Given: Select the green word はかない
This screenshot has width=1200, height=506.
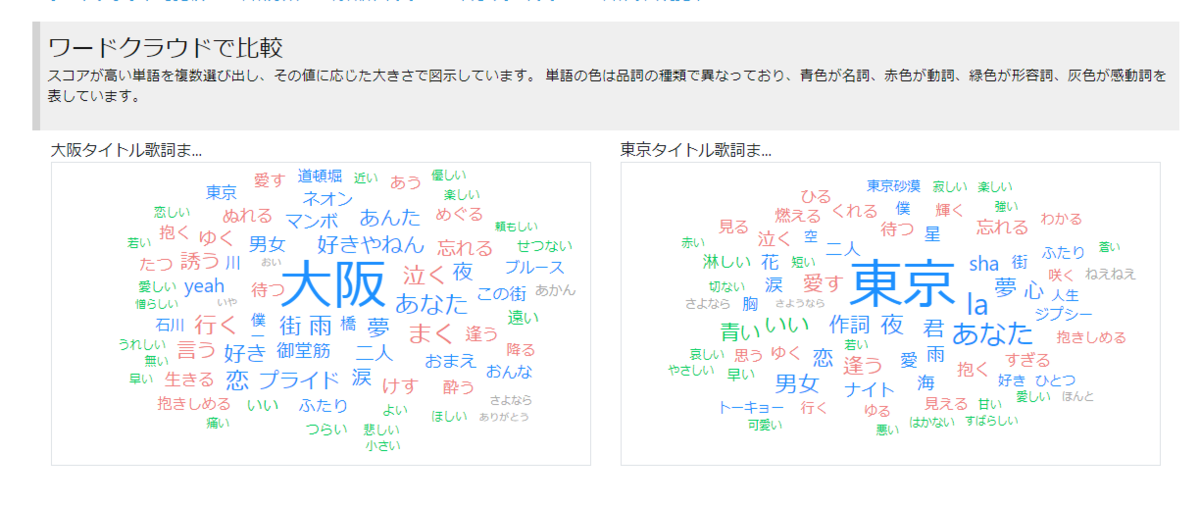Looking at the screenshot, I should click(x=930, y=423).
